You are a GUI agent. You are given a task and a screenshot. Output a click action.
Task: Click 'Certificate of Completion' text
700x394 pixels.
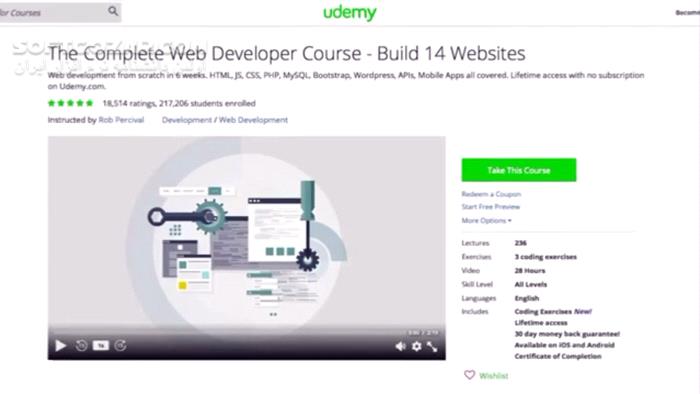click(x=558, y=356)
